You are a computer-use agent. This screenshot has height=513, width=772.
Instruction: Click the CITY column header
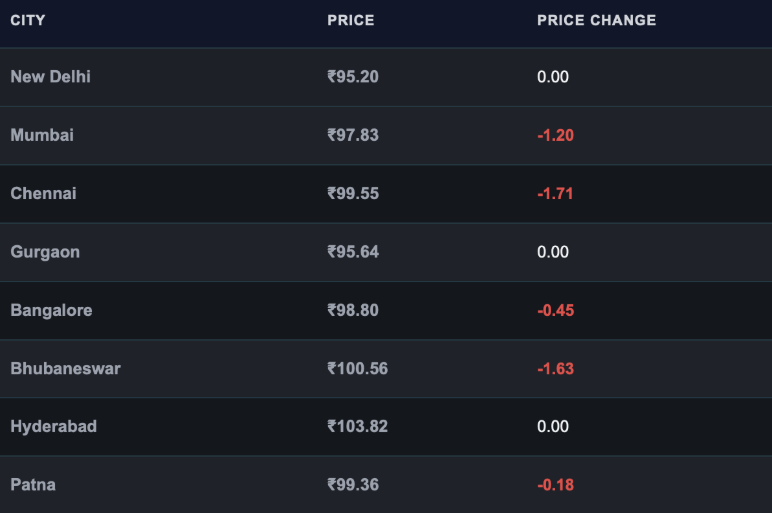tap(28, 20)
